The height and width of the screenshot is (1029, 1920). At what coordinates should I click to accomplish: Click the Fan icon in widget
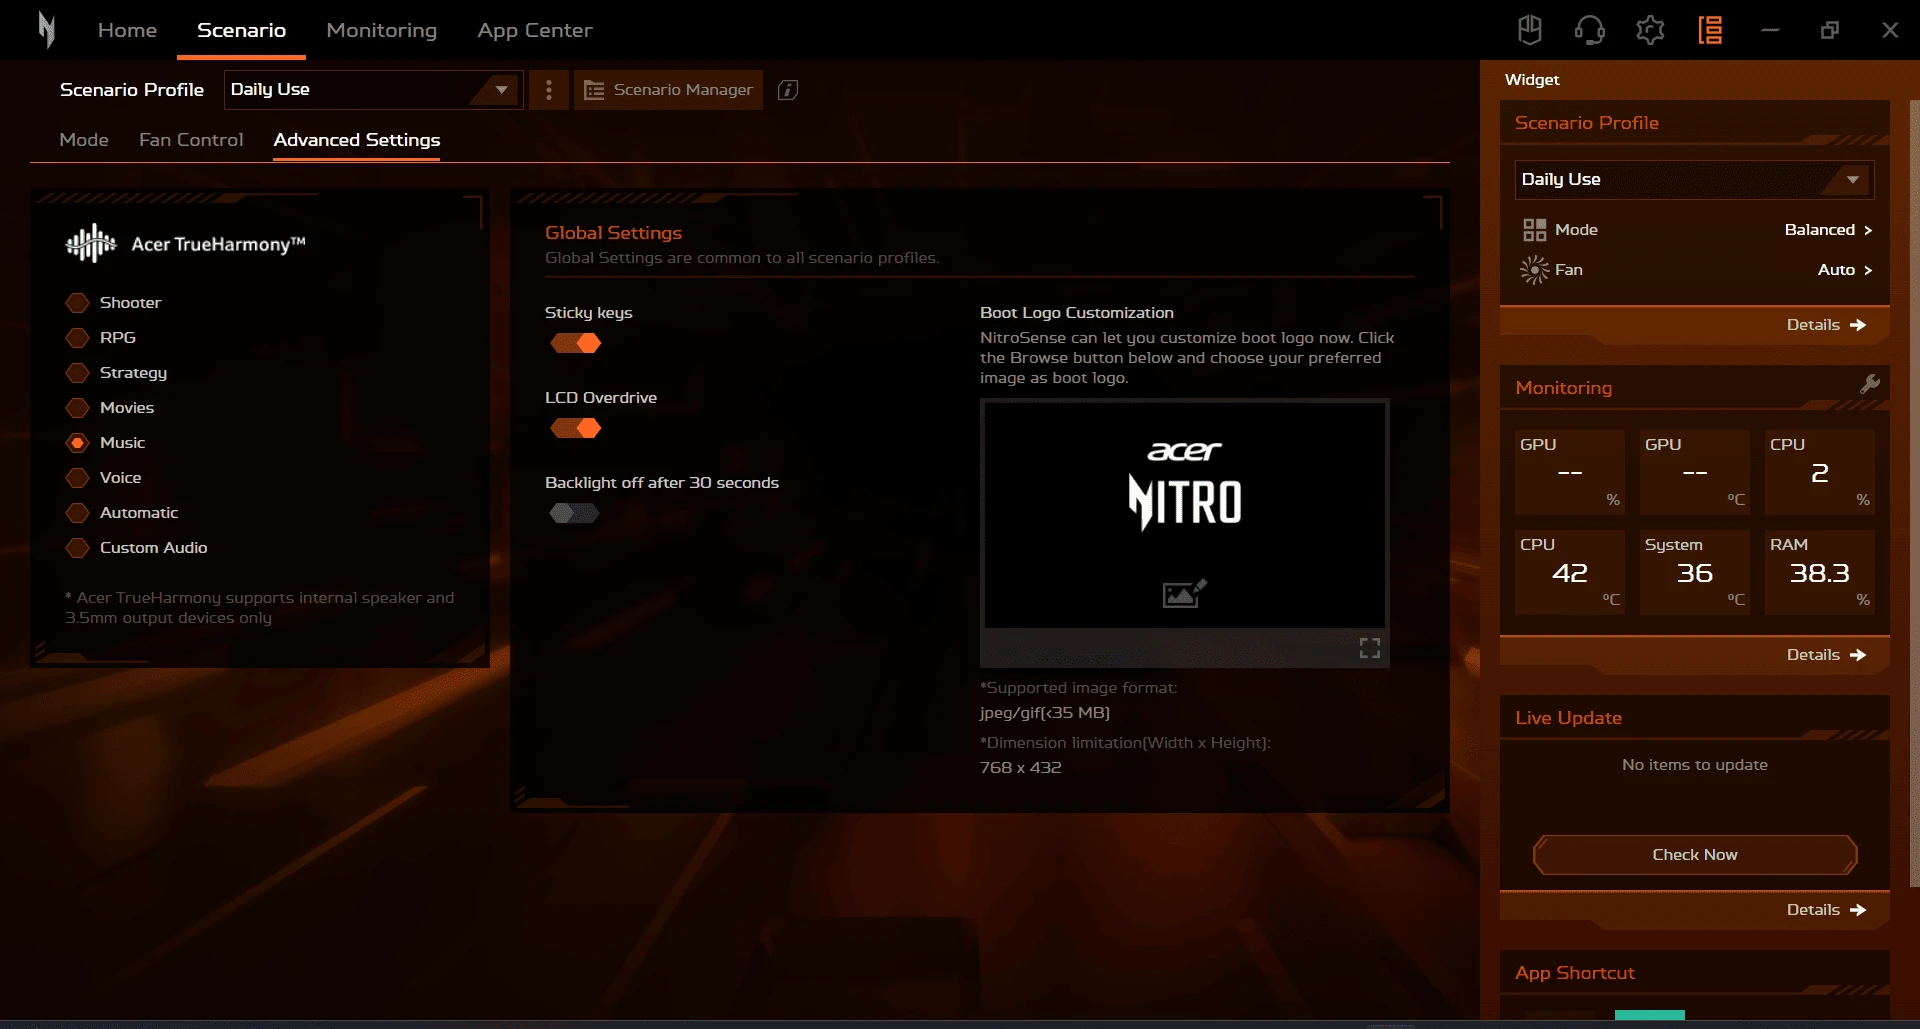coord(1534,270)
